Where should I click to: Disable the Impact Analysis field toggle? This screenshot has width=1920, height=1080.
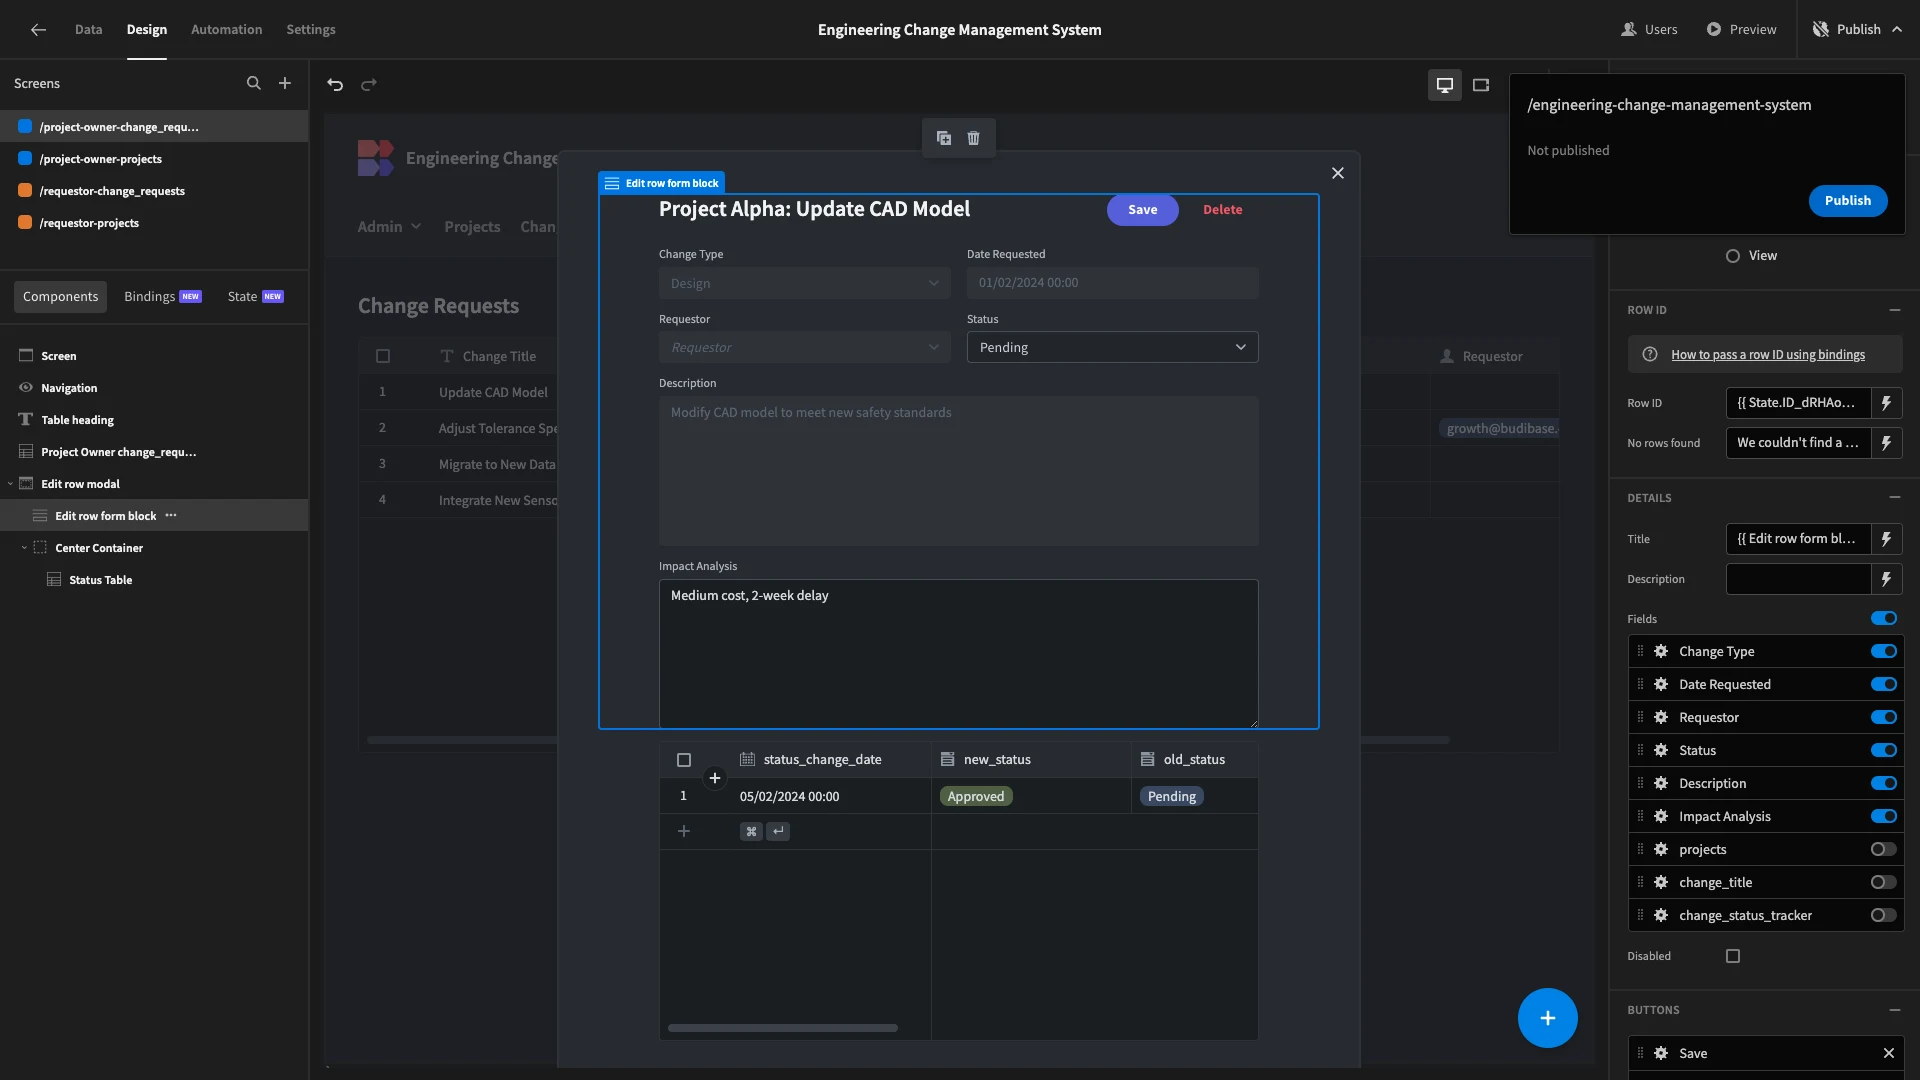coord(1884,816)
